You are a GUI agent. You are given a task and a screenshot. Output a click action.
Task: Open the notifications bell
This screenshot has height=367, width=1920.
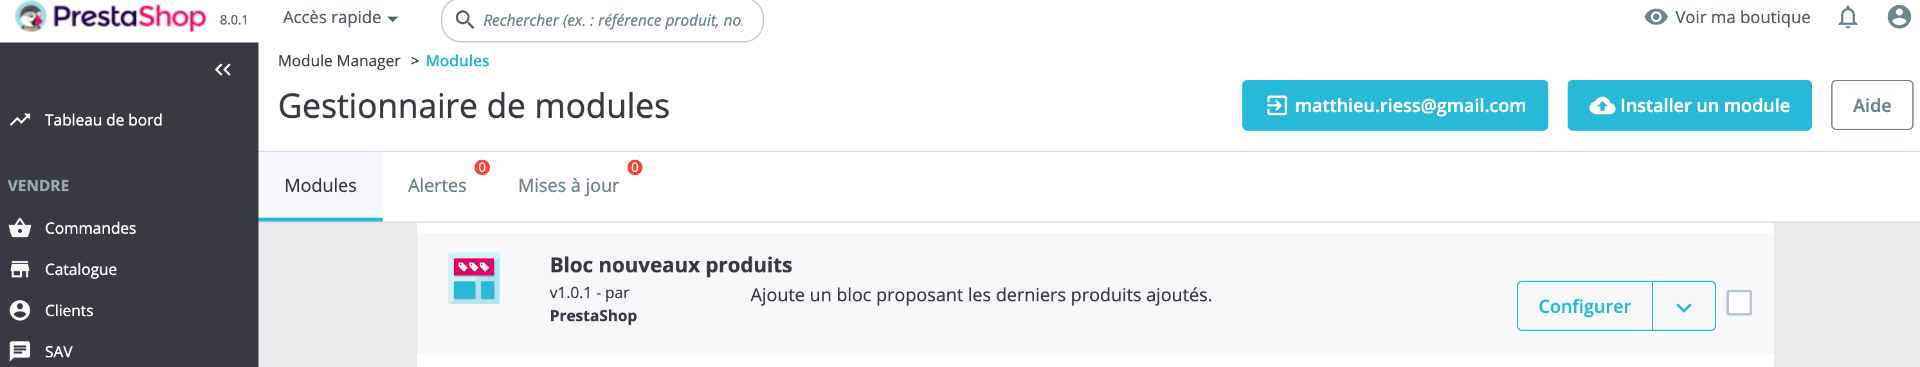point(1848,17)
